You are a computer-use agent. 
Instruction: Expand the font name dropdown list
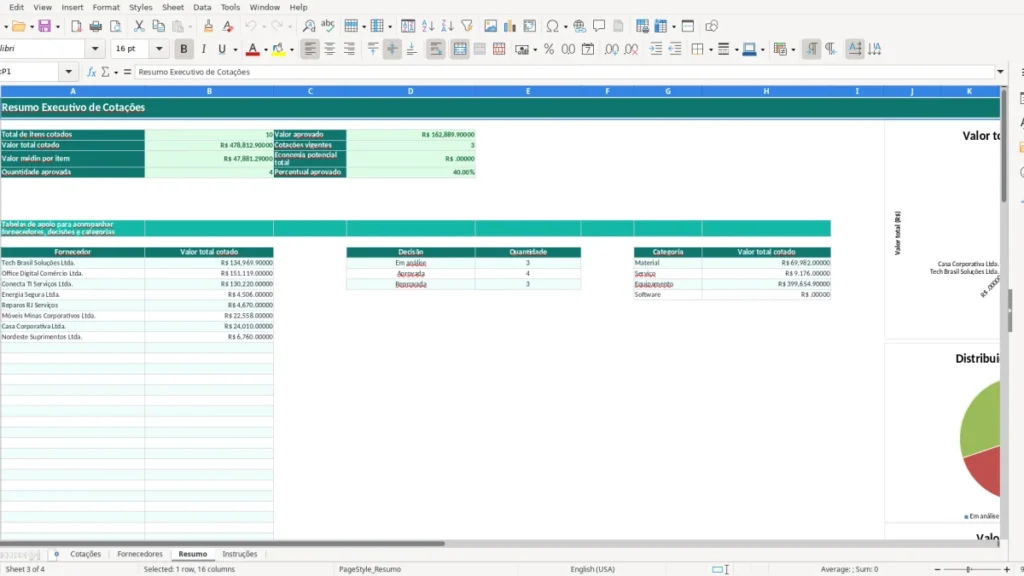click(95, 49)
